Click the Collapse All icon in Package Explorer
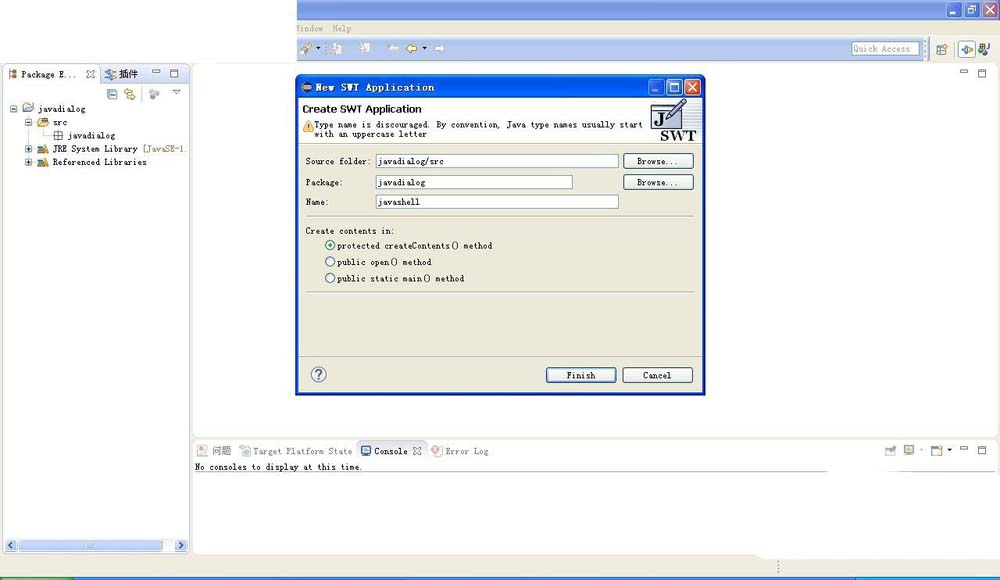The image size is (1000, 580). [x=112, y=94]
